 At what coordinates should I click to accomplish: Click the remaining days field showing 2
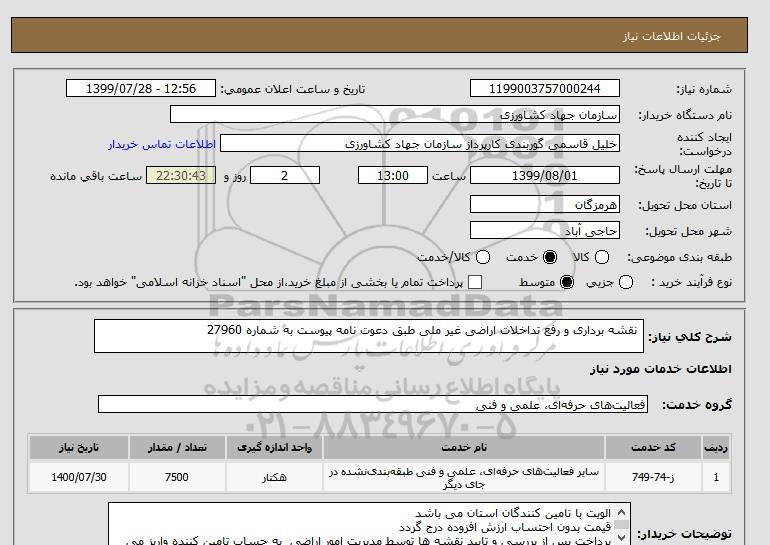[x=285, y=175]
